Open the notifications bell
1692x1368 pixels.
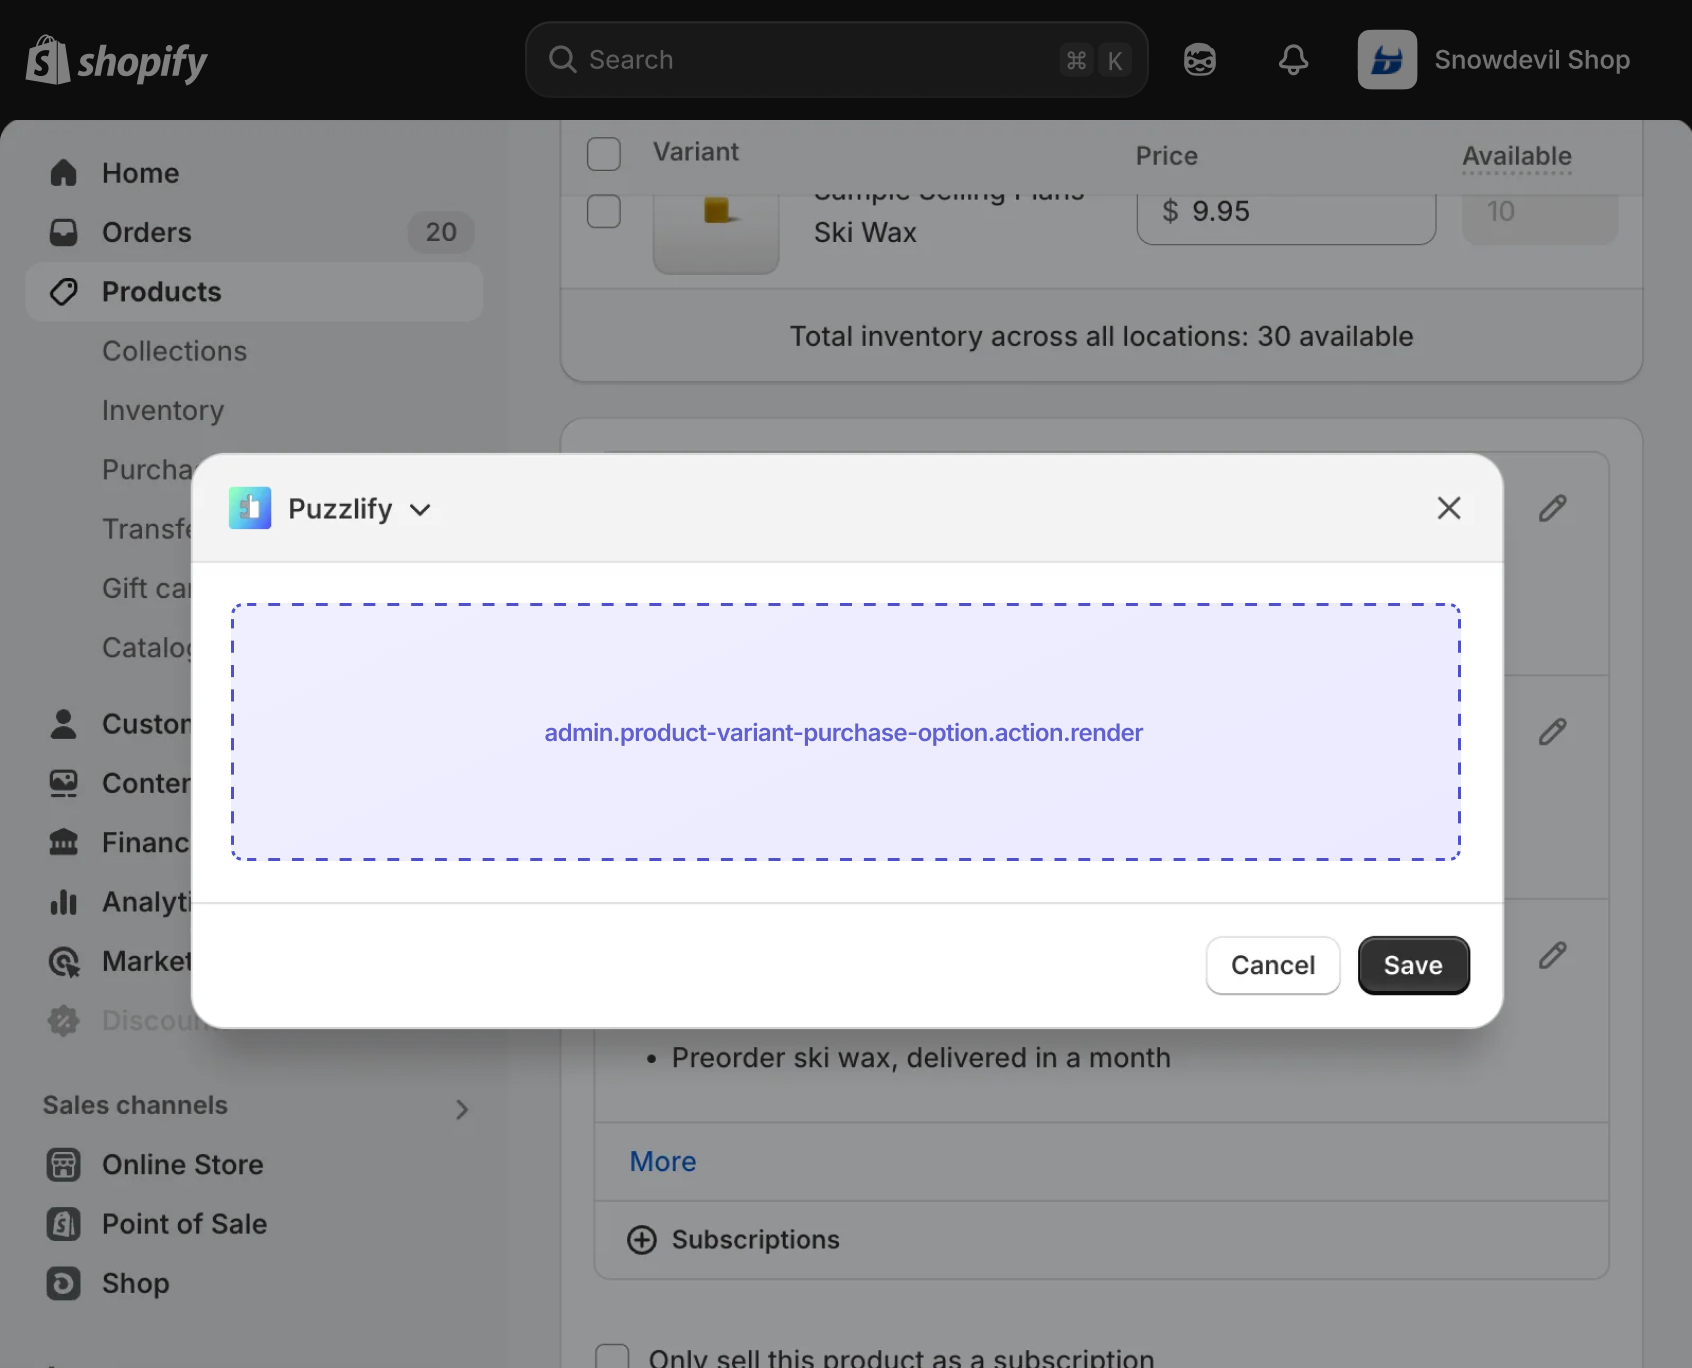coord(1293,60)
